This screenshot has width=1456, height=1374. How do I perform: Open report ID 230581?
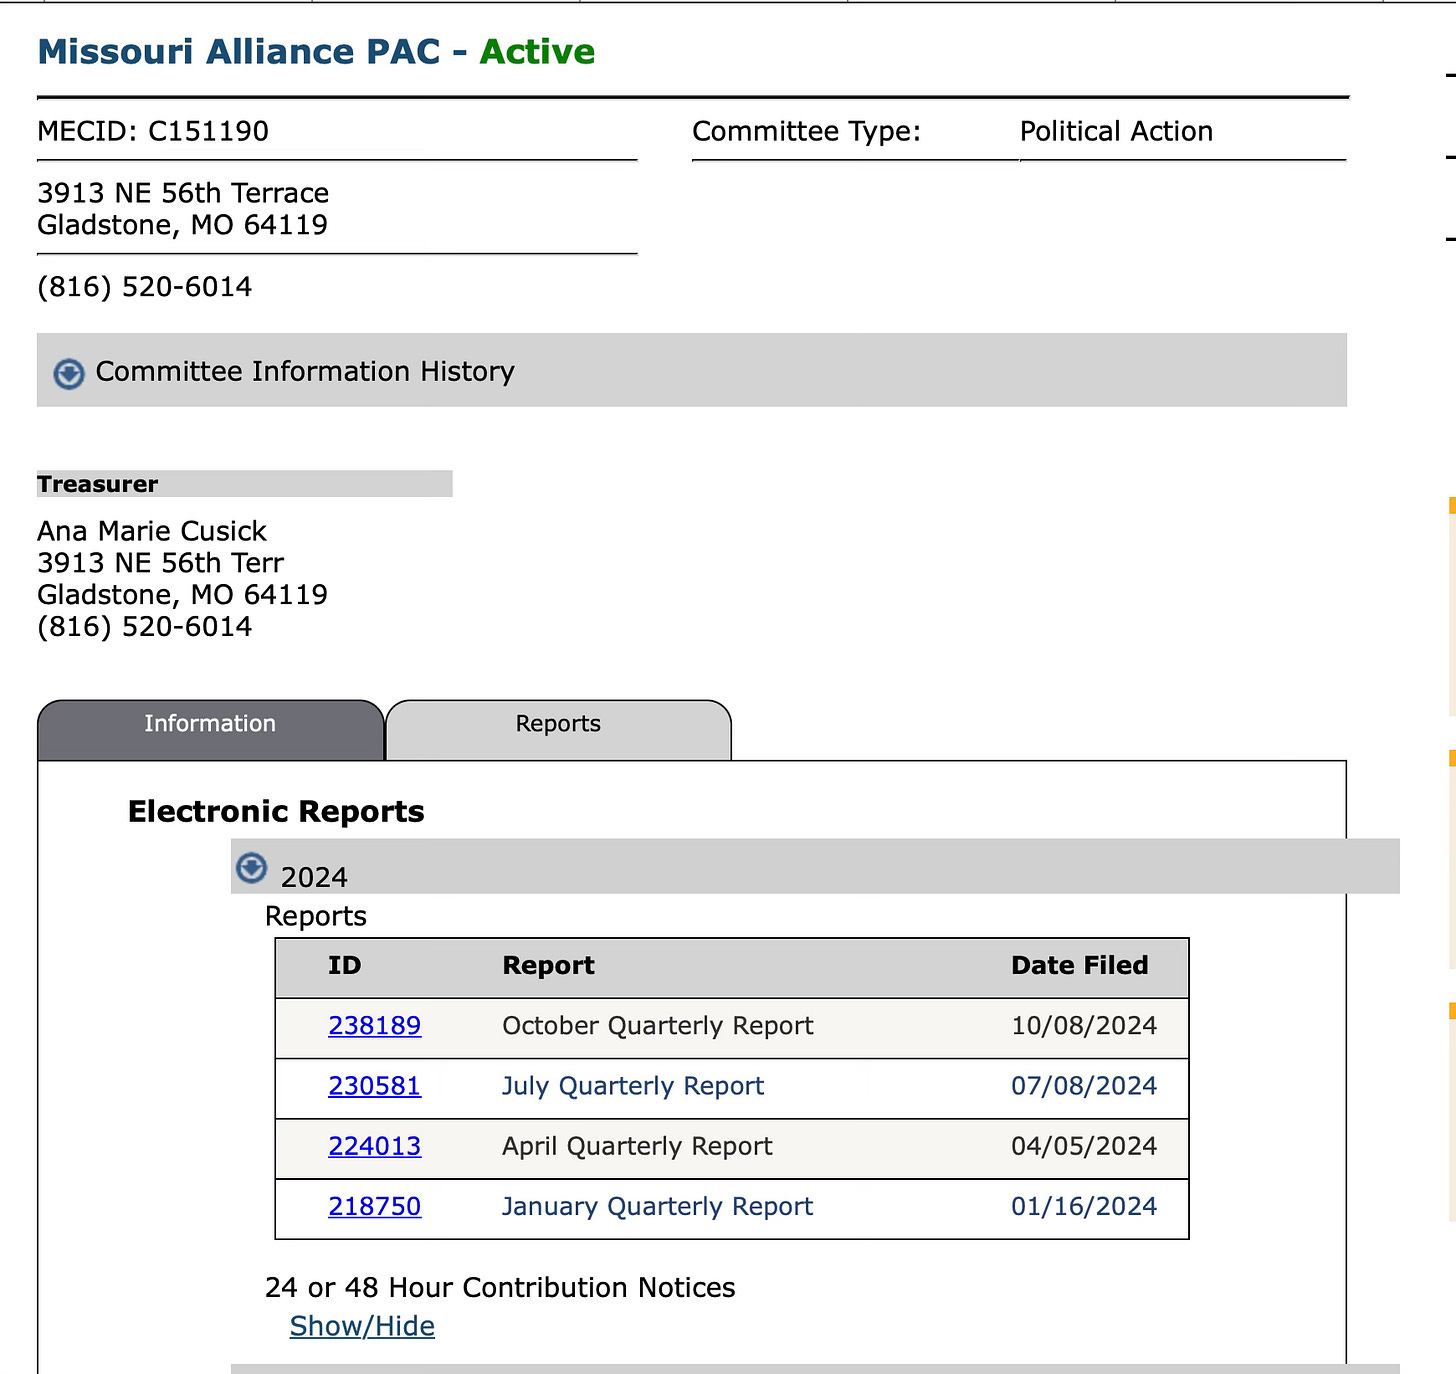click(x=375, y=1086)
